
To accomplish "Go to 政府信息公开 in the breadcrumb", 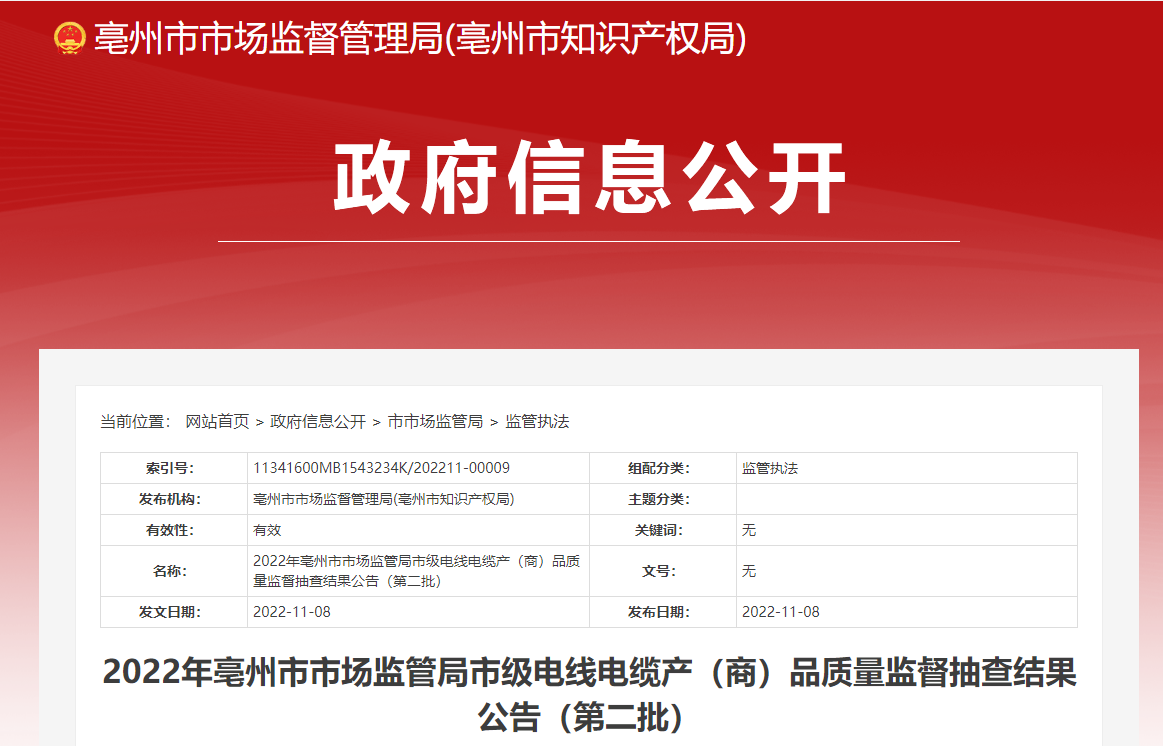I will [x=318, y=422].
